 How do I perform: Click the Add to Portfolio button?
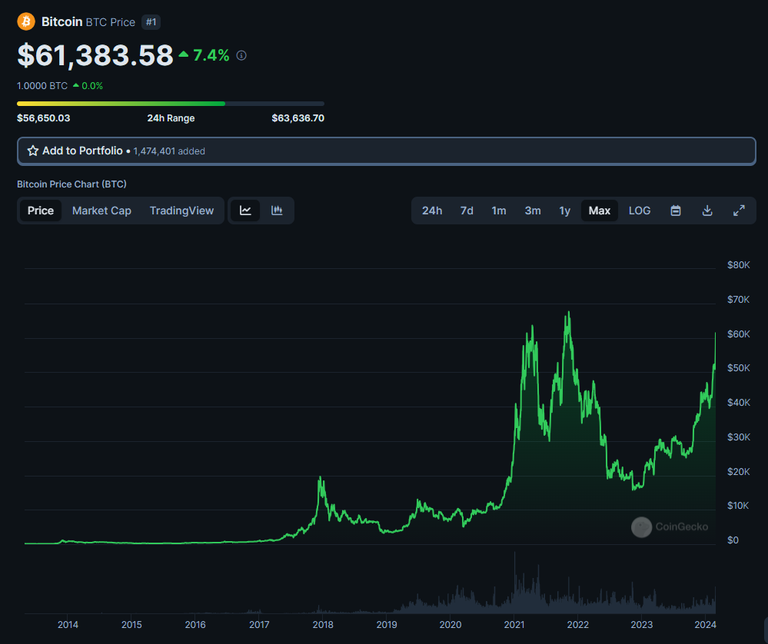[x=386, y=151]
